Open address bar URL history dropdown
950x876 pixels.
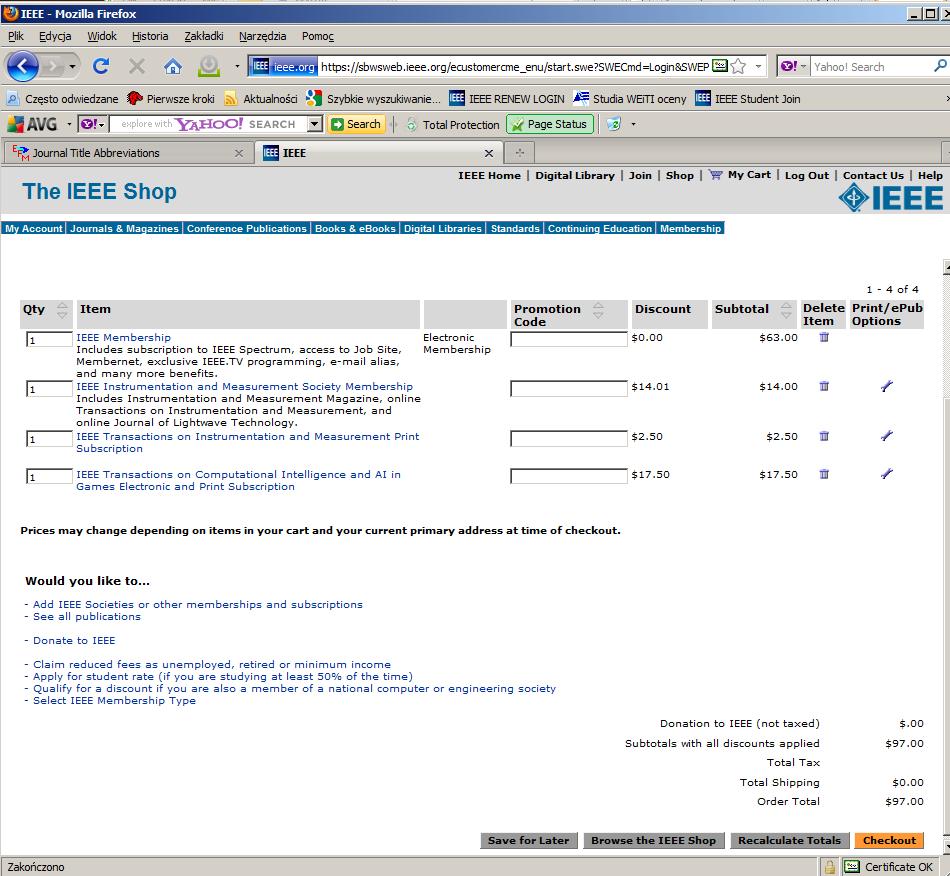(758, 66)
